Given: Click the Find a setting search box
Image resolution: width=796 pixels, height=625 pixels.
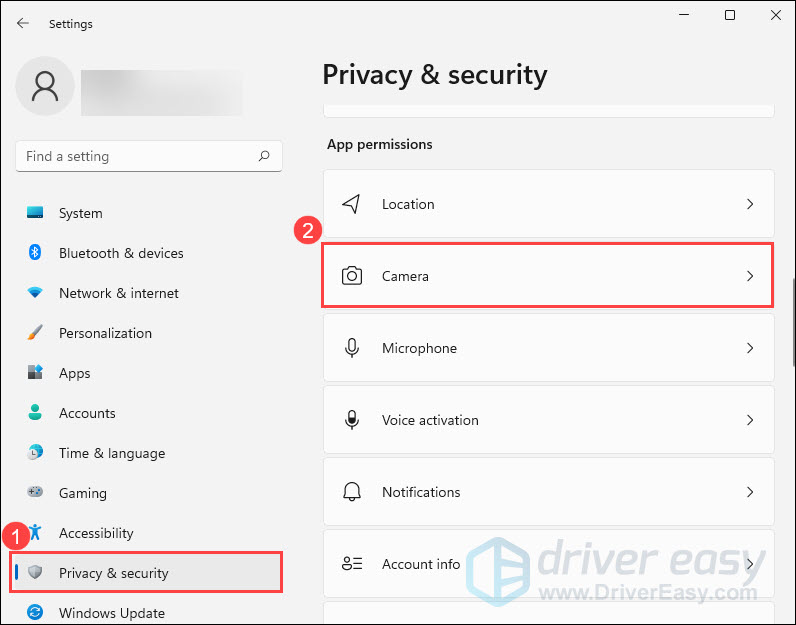Looking at the screenshot, I should point(138,156).
